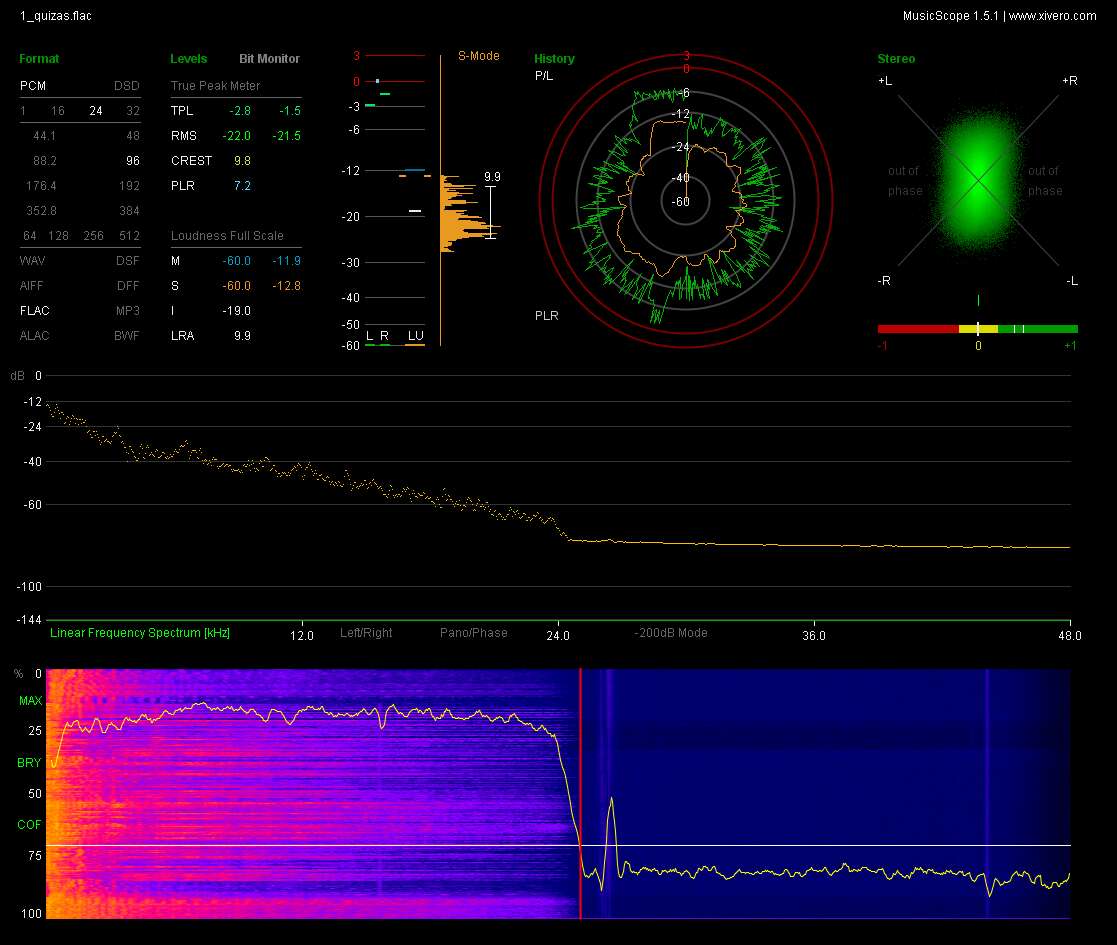Click the stereo correlation meter bar
The height and width of the screenshot is (945, 1117).
pyautogui.click(x=977, y=328)
